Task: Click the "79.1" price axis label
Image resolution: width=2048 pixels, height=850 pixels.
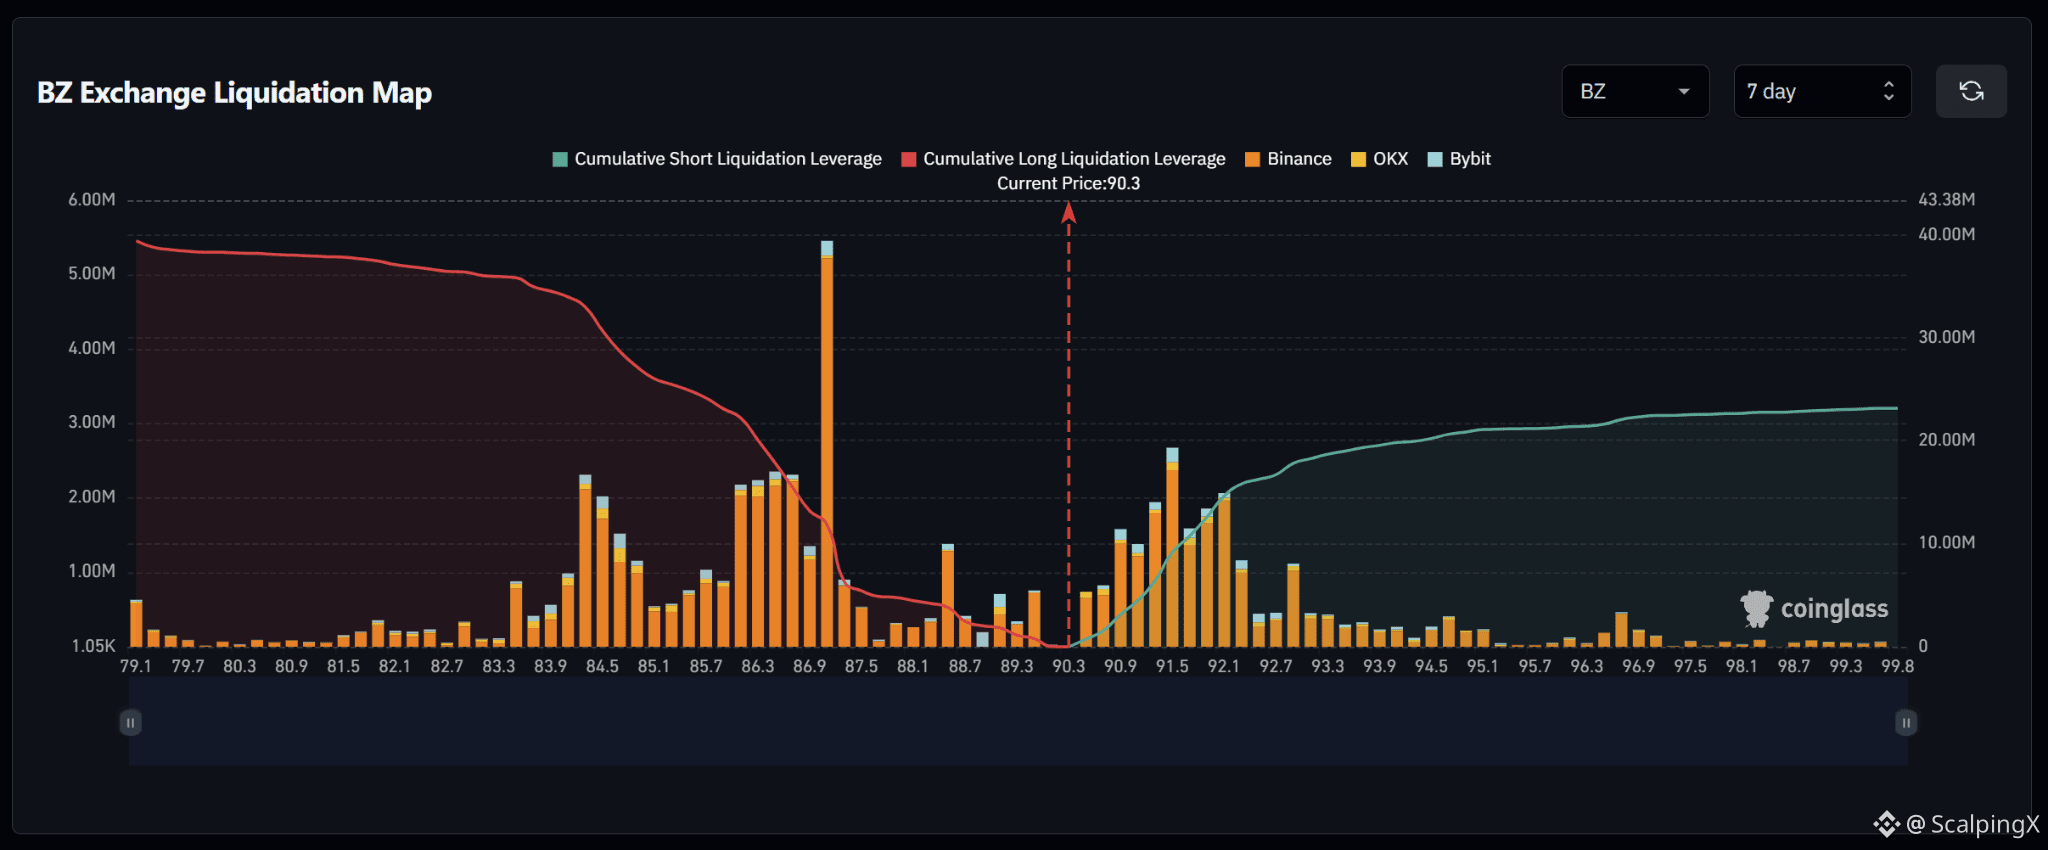Action: tap(136, 666)
